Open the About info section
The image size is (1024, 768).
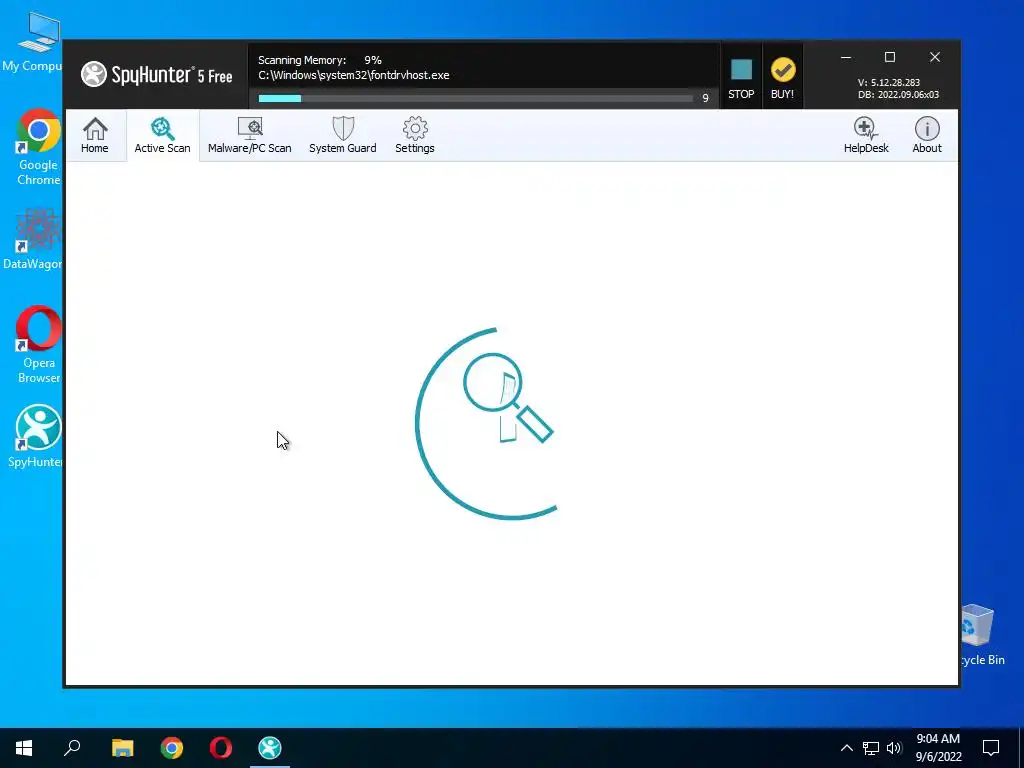pyautogui.click(x=927, y=135)
